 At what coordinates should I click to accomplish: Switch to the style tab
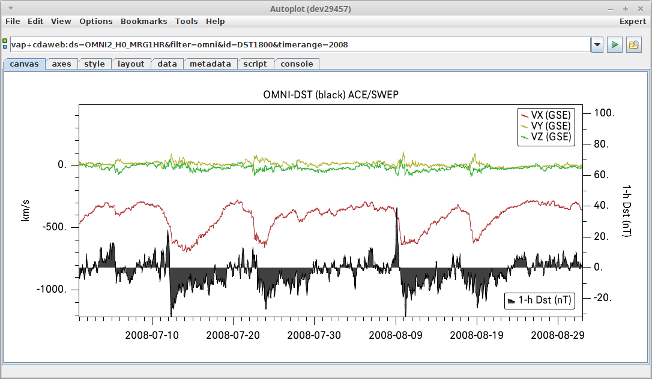coord(94,64)
